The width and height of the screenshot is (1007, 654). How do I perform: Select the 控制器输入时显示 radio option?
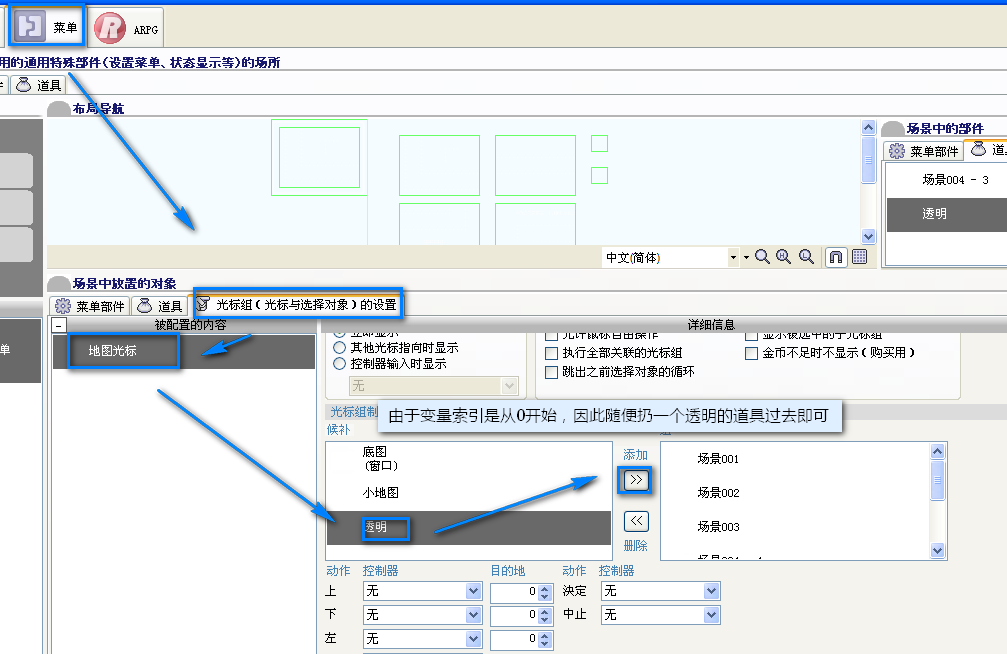point(340,364)
